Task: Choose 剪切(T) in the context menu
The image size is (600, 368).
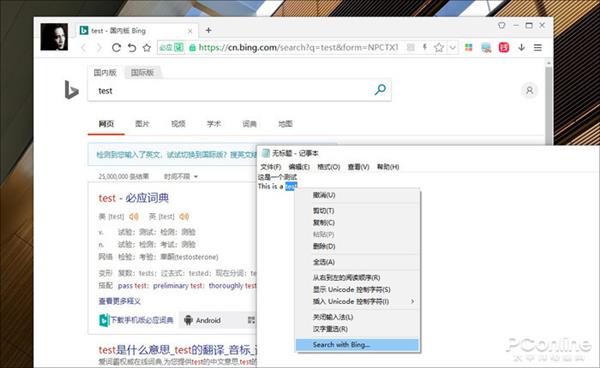Action: 357,211
